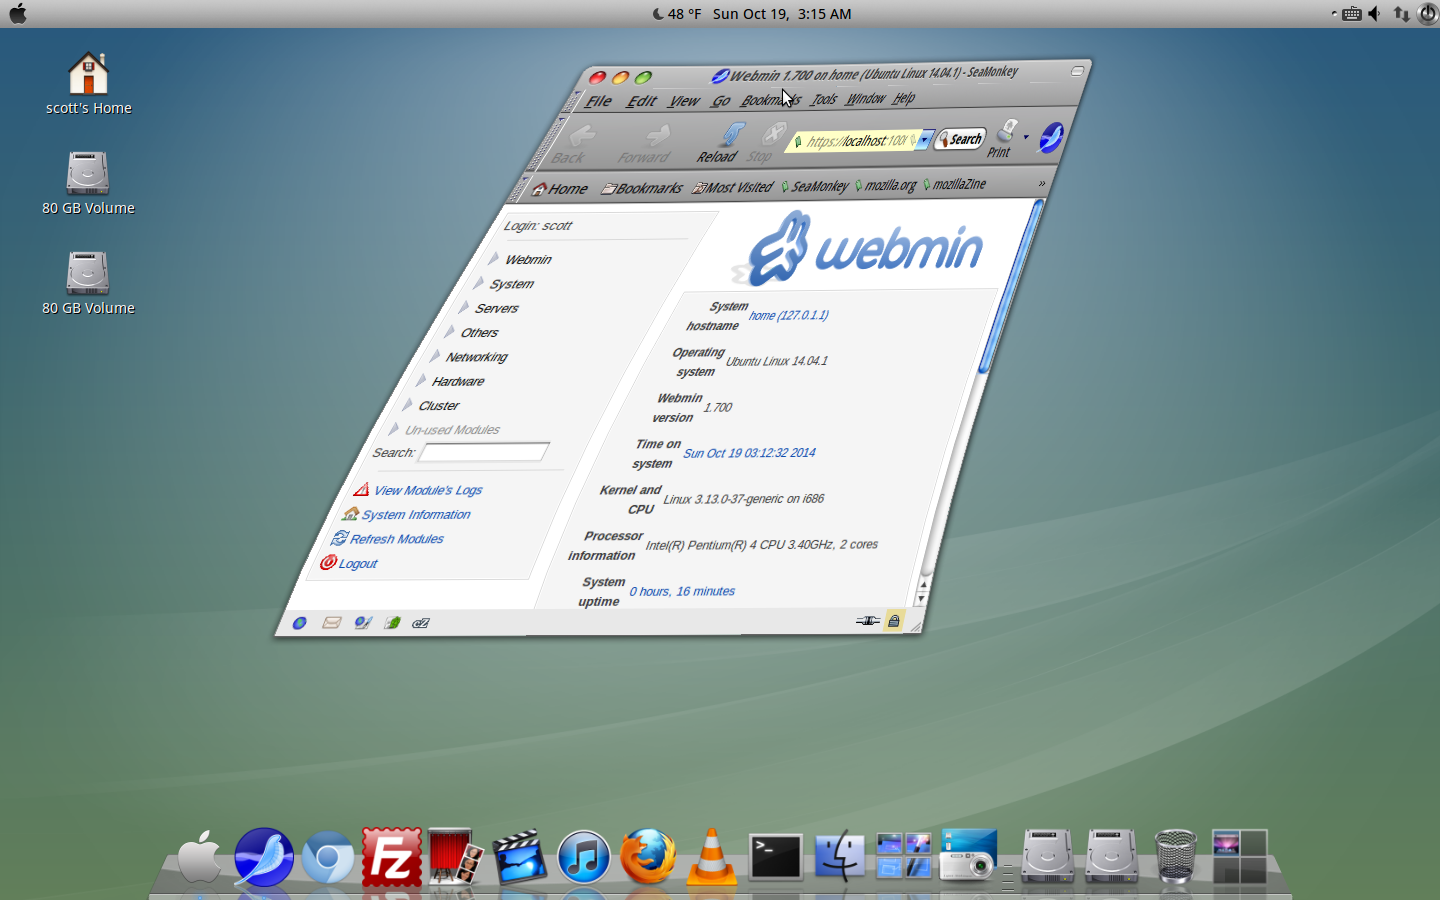The image size is (1440, 900).
Task: Open the red curtain photo app in dock
Action: 456,857
